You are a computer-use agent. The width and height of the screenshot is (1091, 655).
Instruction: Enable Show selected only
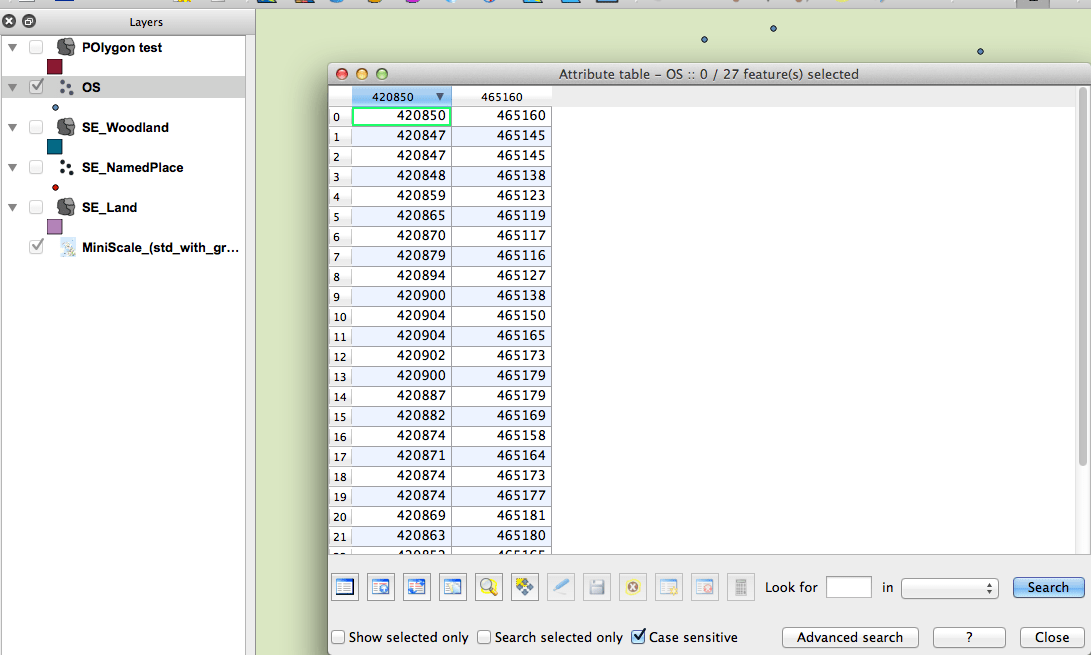pyautogui.click(x=338, y=637)
